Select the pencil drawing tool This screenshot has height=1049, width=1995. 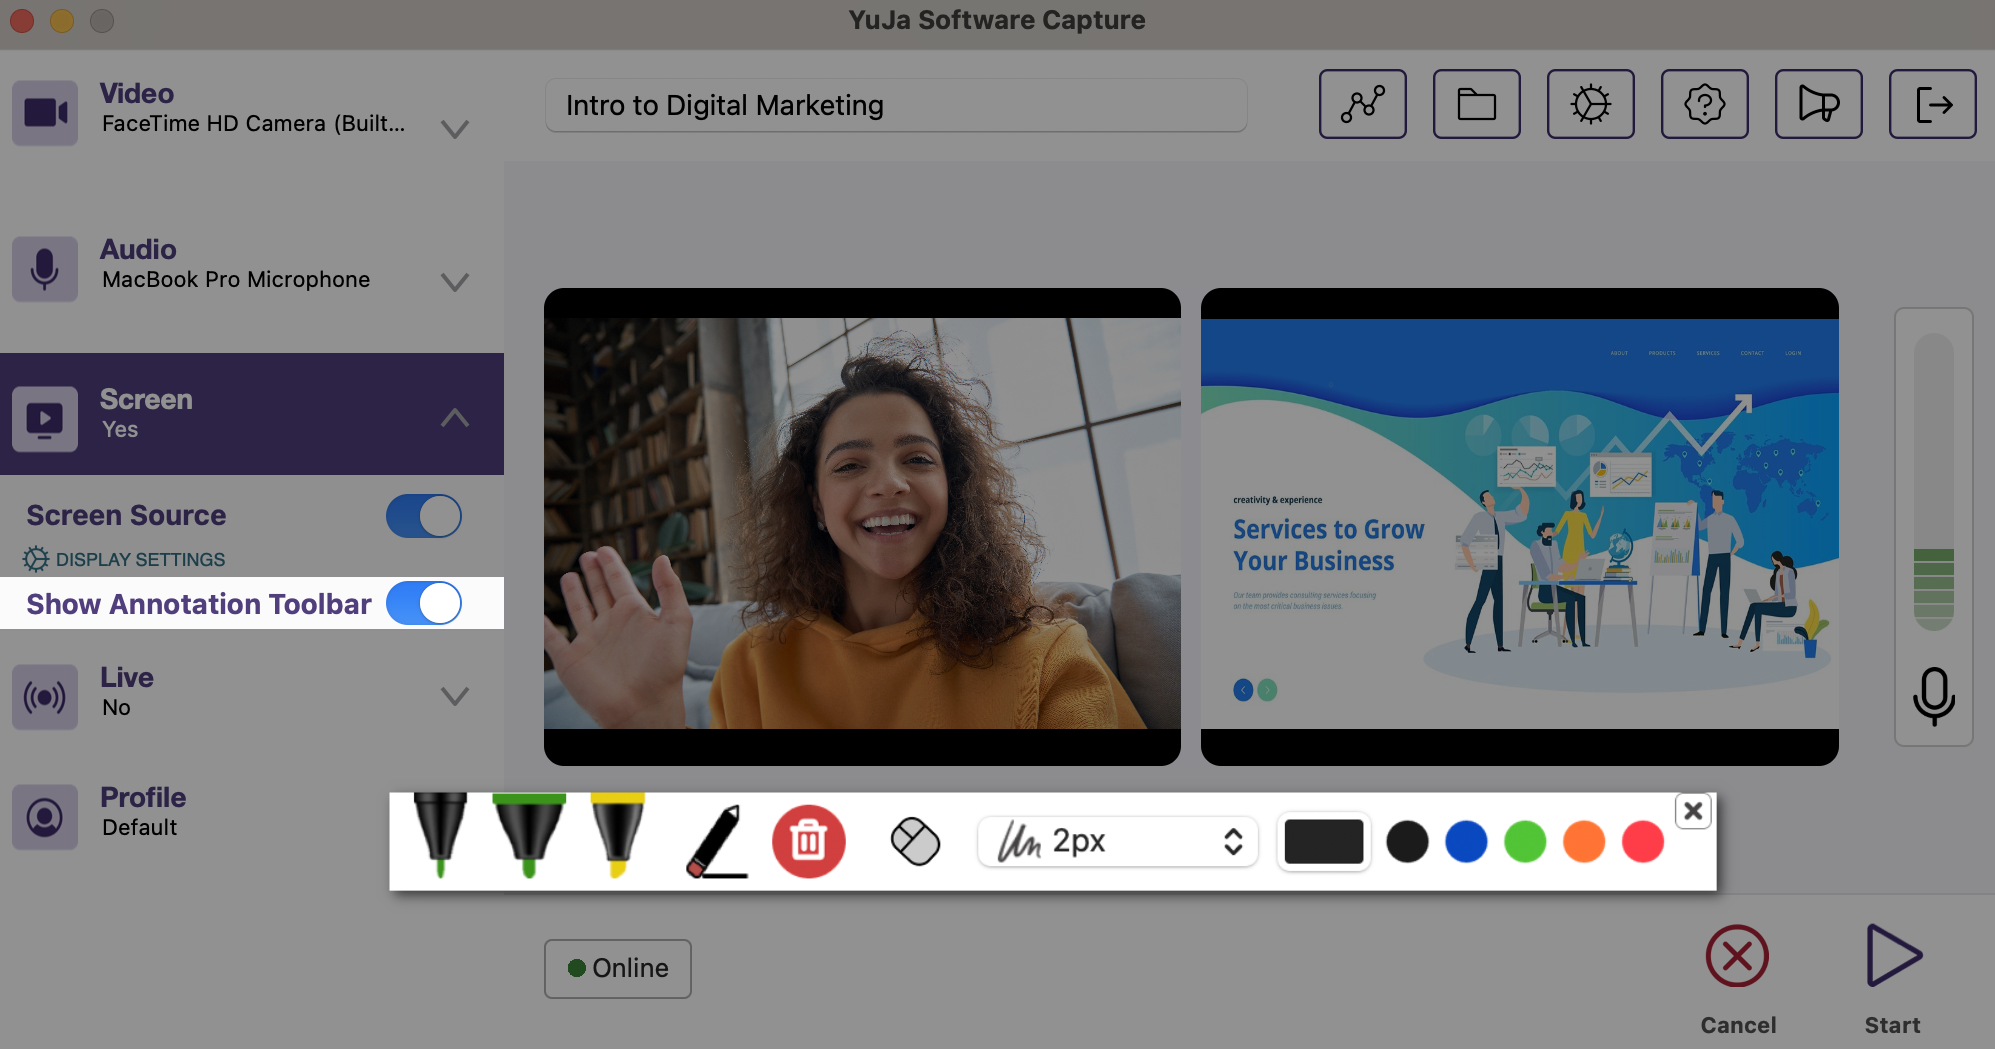tap(714, 841)
